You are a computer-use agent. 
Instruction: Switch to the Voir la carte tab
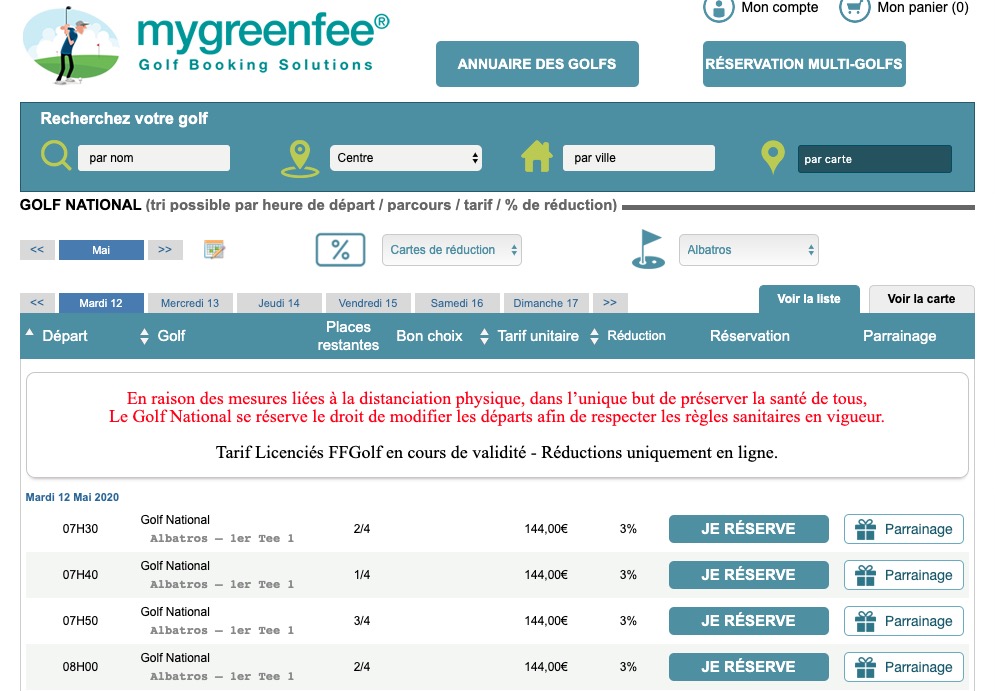pyautogui.click(x=921, y=299)
